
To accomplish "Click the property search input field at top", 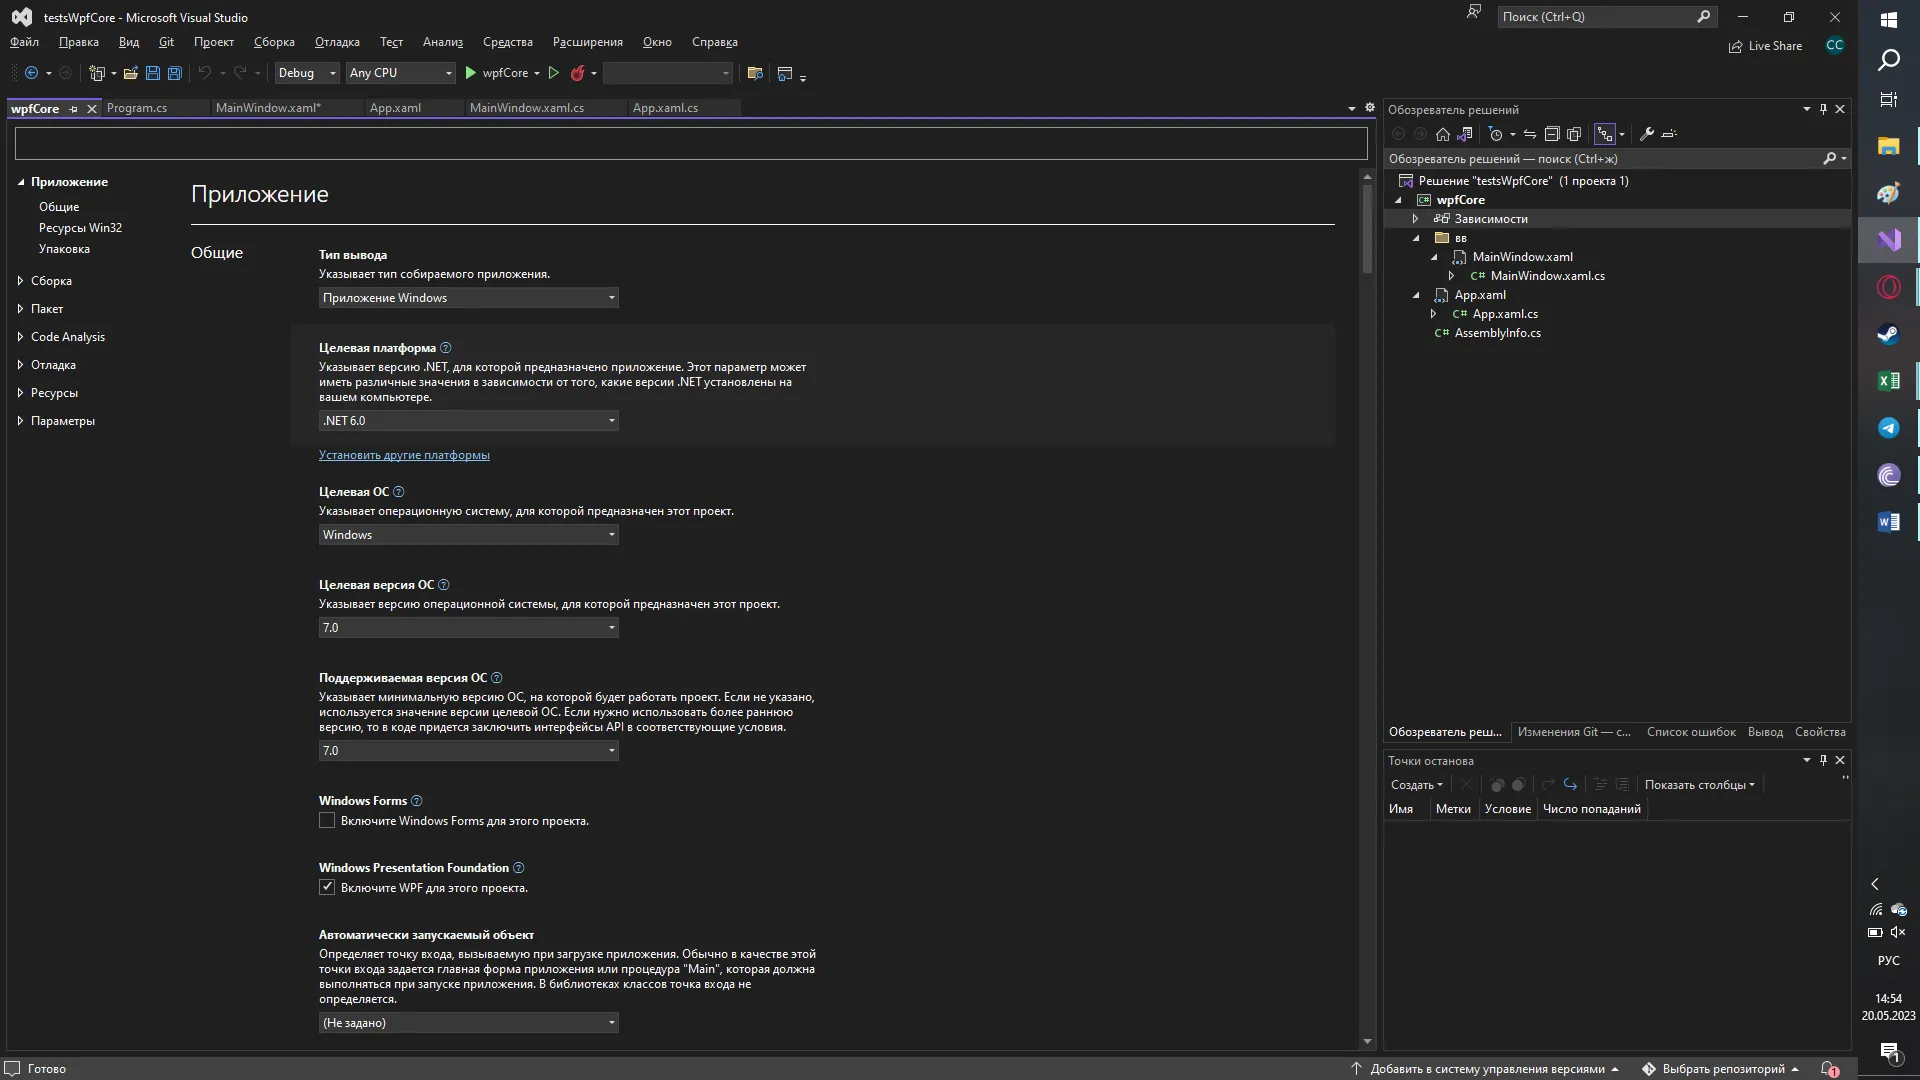I will (x=691, y=143).
